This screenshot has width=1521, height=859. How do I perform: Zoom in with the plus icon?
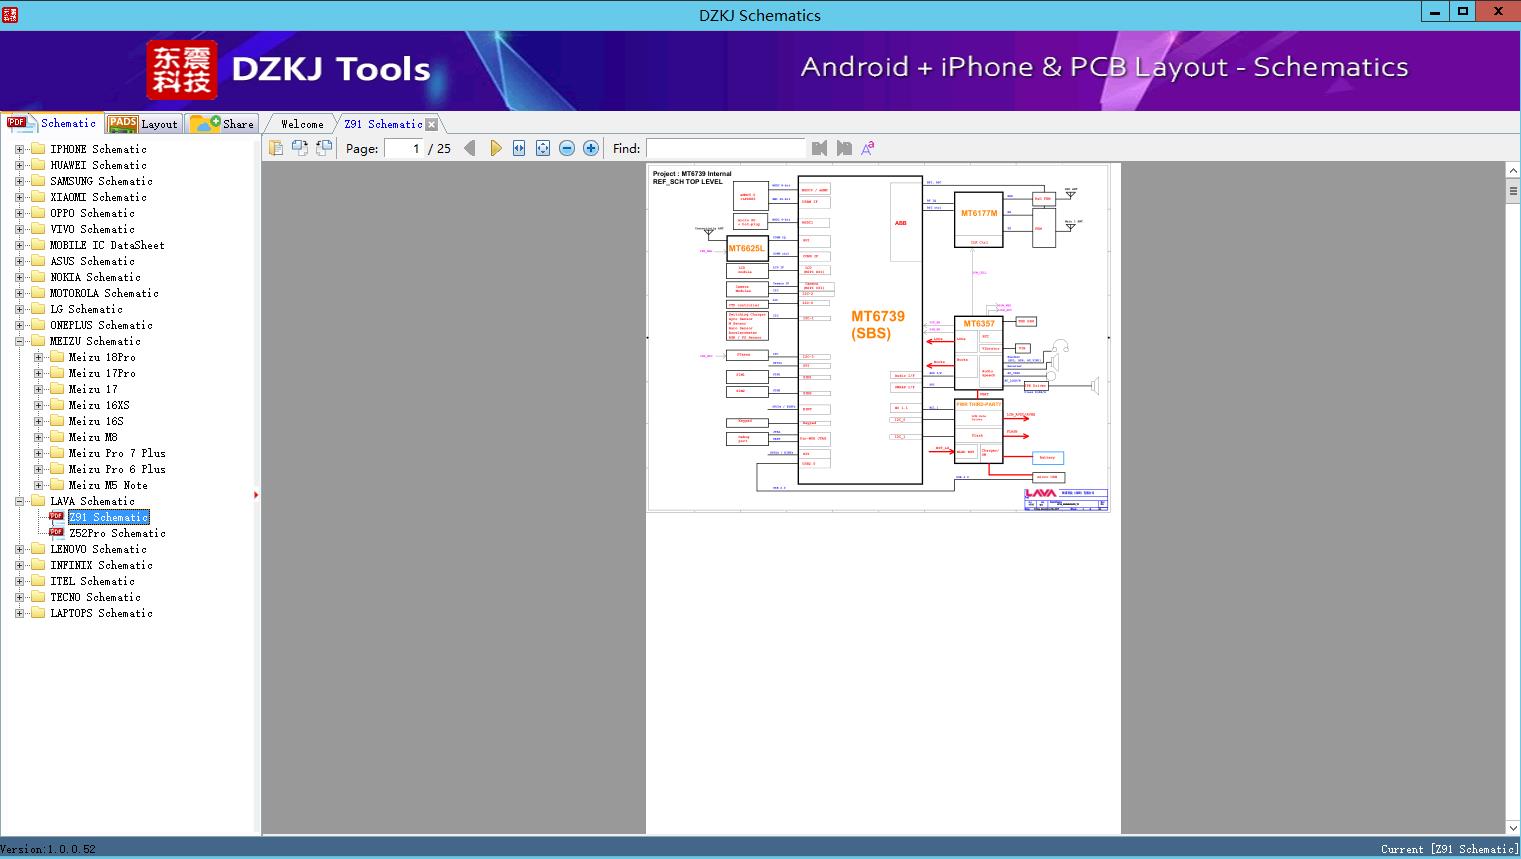[591, 148]
